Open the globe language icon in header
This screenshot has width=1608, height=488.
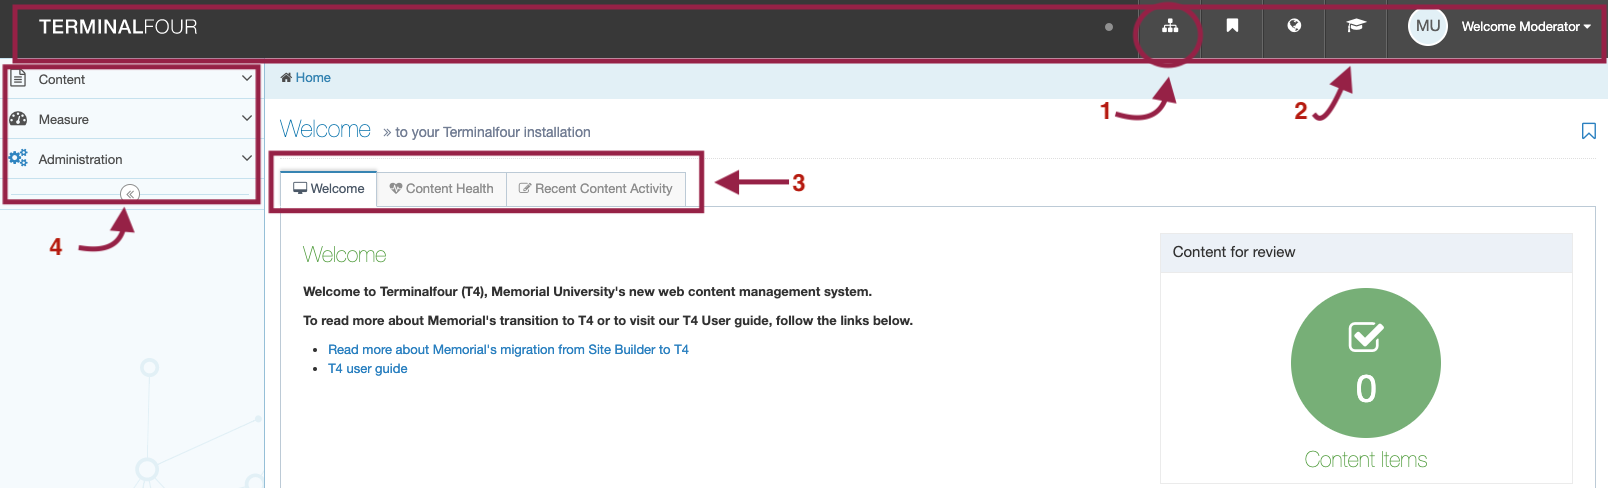point(1294,26)
